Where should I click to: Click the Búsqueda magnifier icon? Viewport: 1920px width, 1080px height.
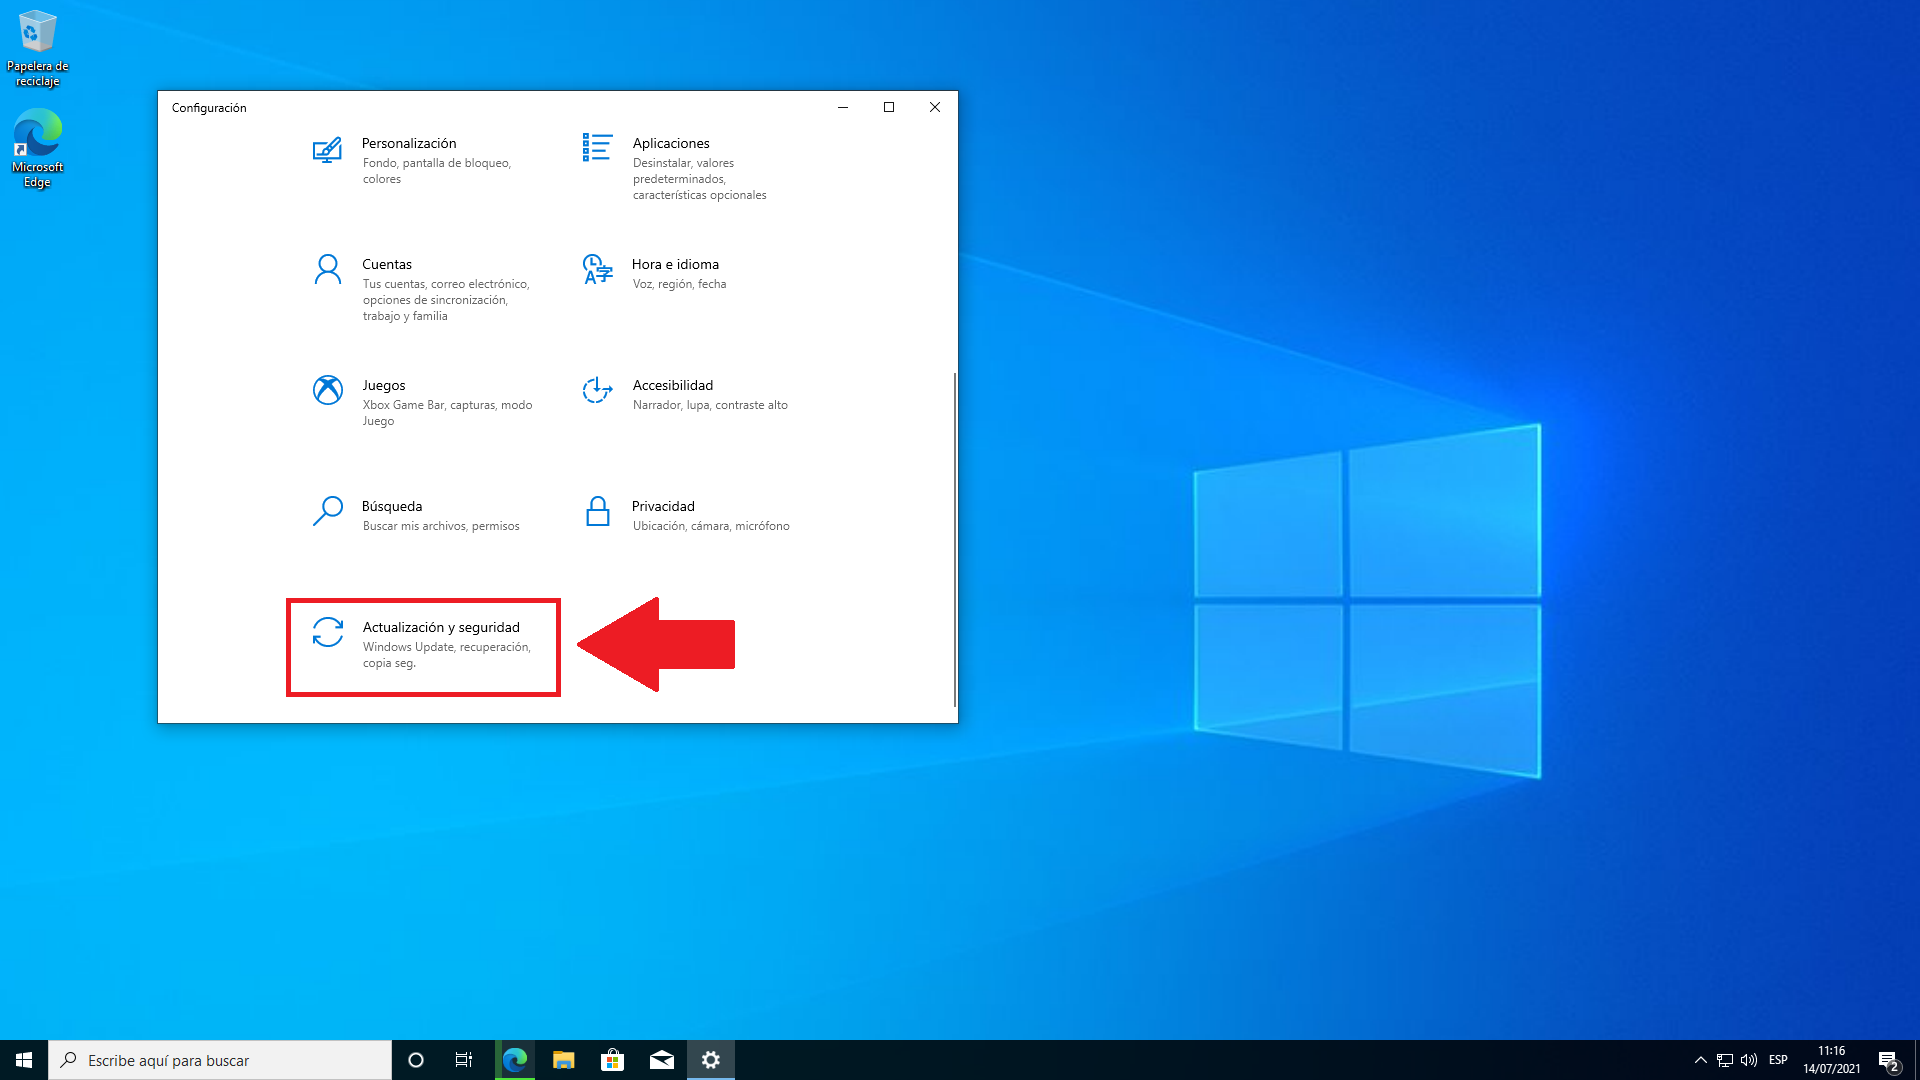pyautogui.click(x=327, y=511)
